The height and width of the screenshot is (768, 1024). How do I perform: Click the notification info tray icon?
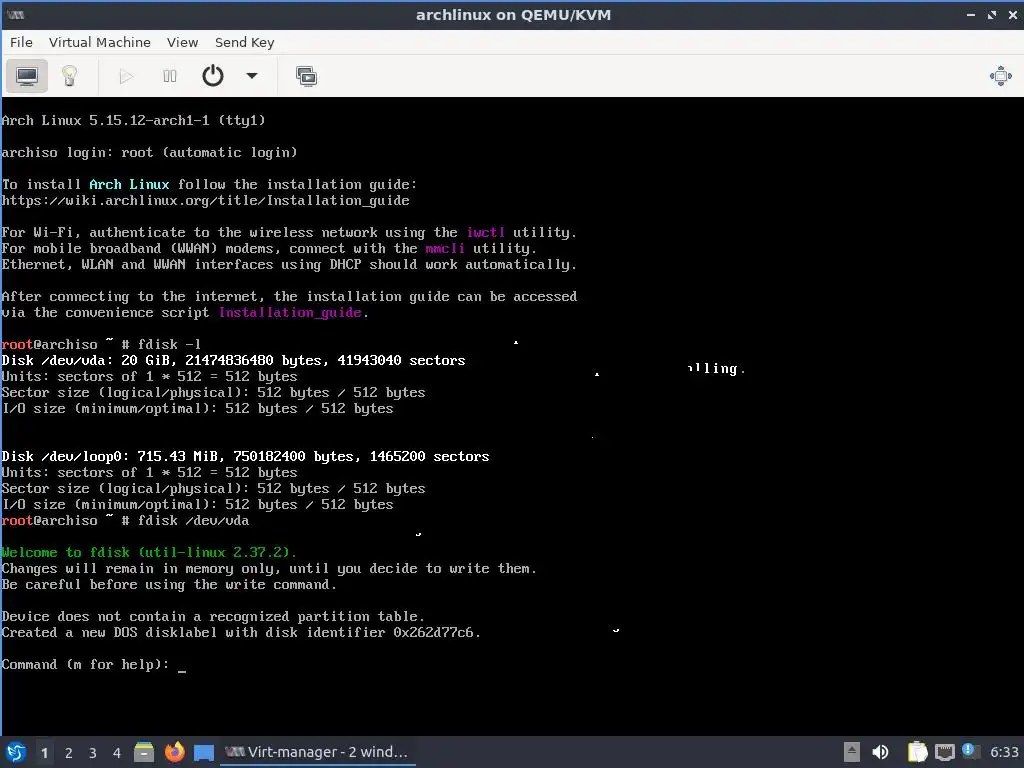click(x=969, y=751)
